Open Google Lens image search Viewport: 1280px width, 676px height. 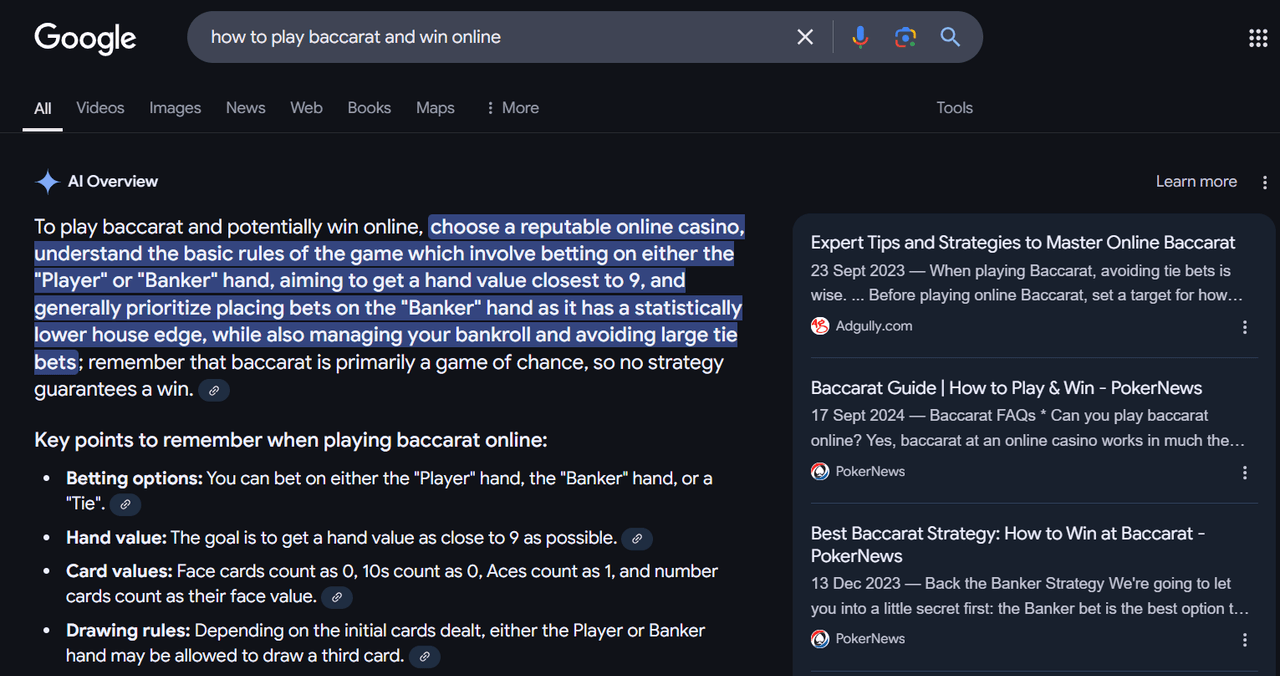905,37
